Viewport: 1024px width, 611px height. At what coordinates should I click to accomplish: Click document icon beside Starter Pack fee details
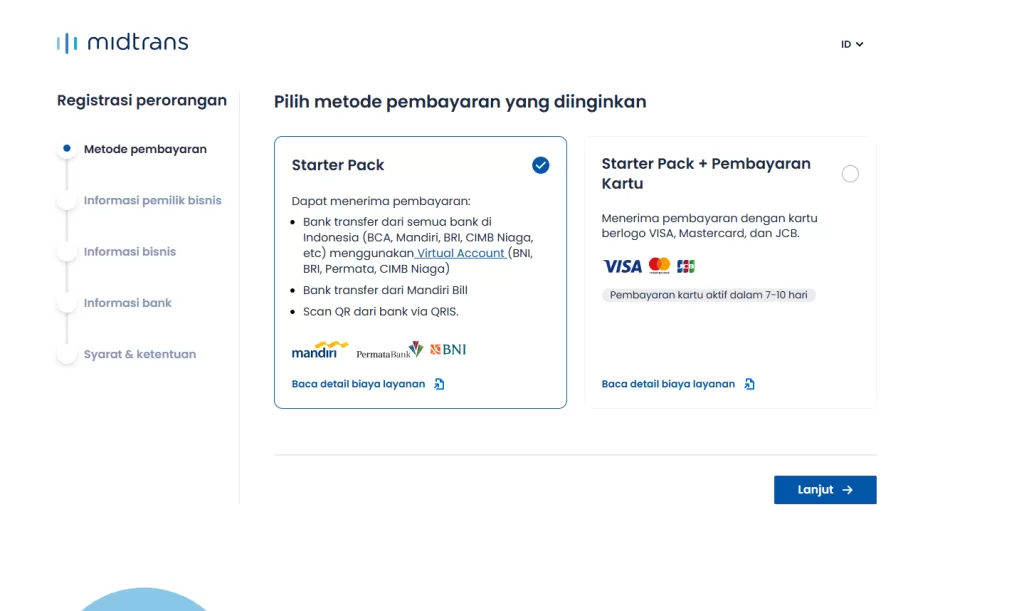click(x=440, y=384)
